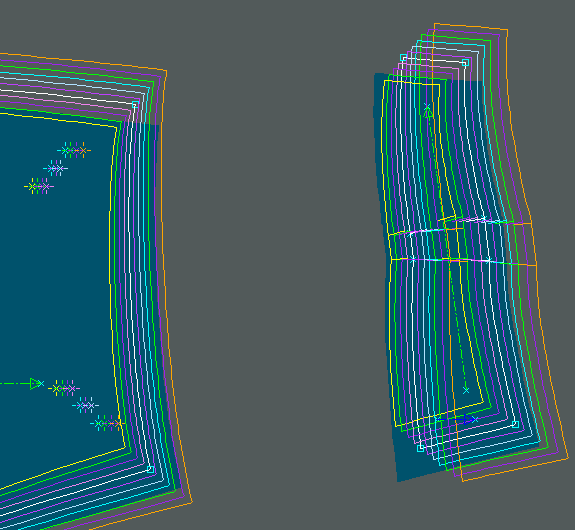The image size is (575, 530).
Task: Click the drill marker cluster beside the grain arrow
Action: coord(64,388)
